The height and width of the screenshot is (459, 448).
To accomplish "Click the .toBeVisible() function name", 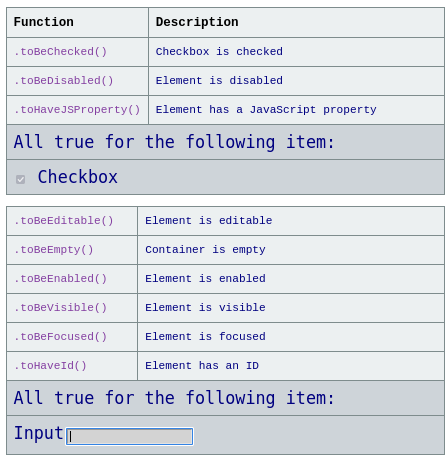I will pos(60,308).
